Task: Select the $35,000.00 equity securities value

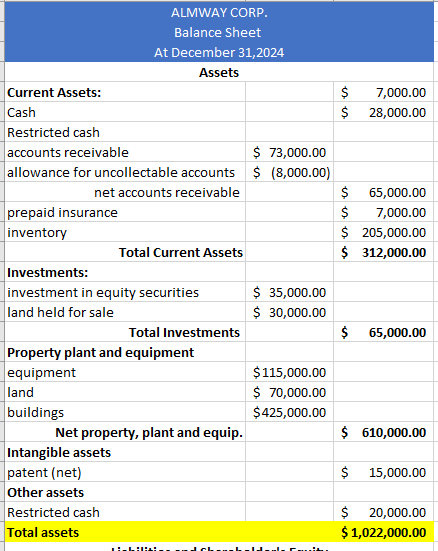Action: (290, 292)
